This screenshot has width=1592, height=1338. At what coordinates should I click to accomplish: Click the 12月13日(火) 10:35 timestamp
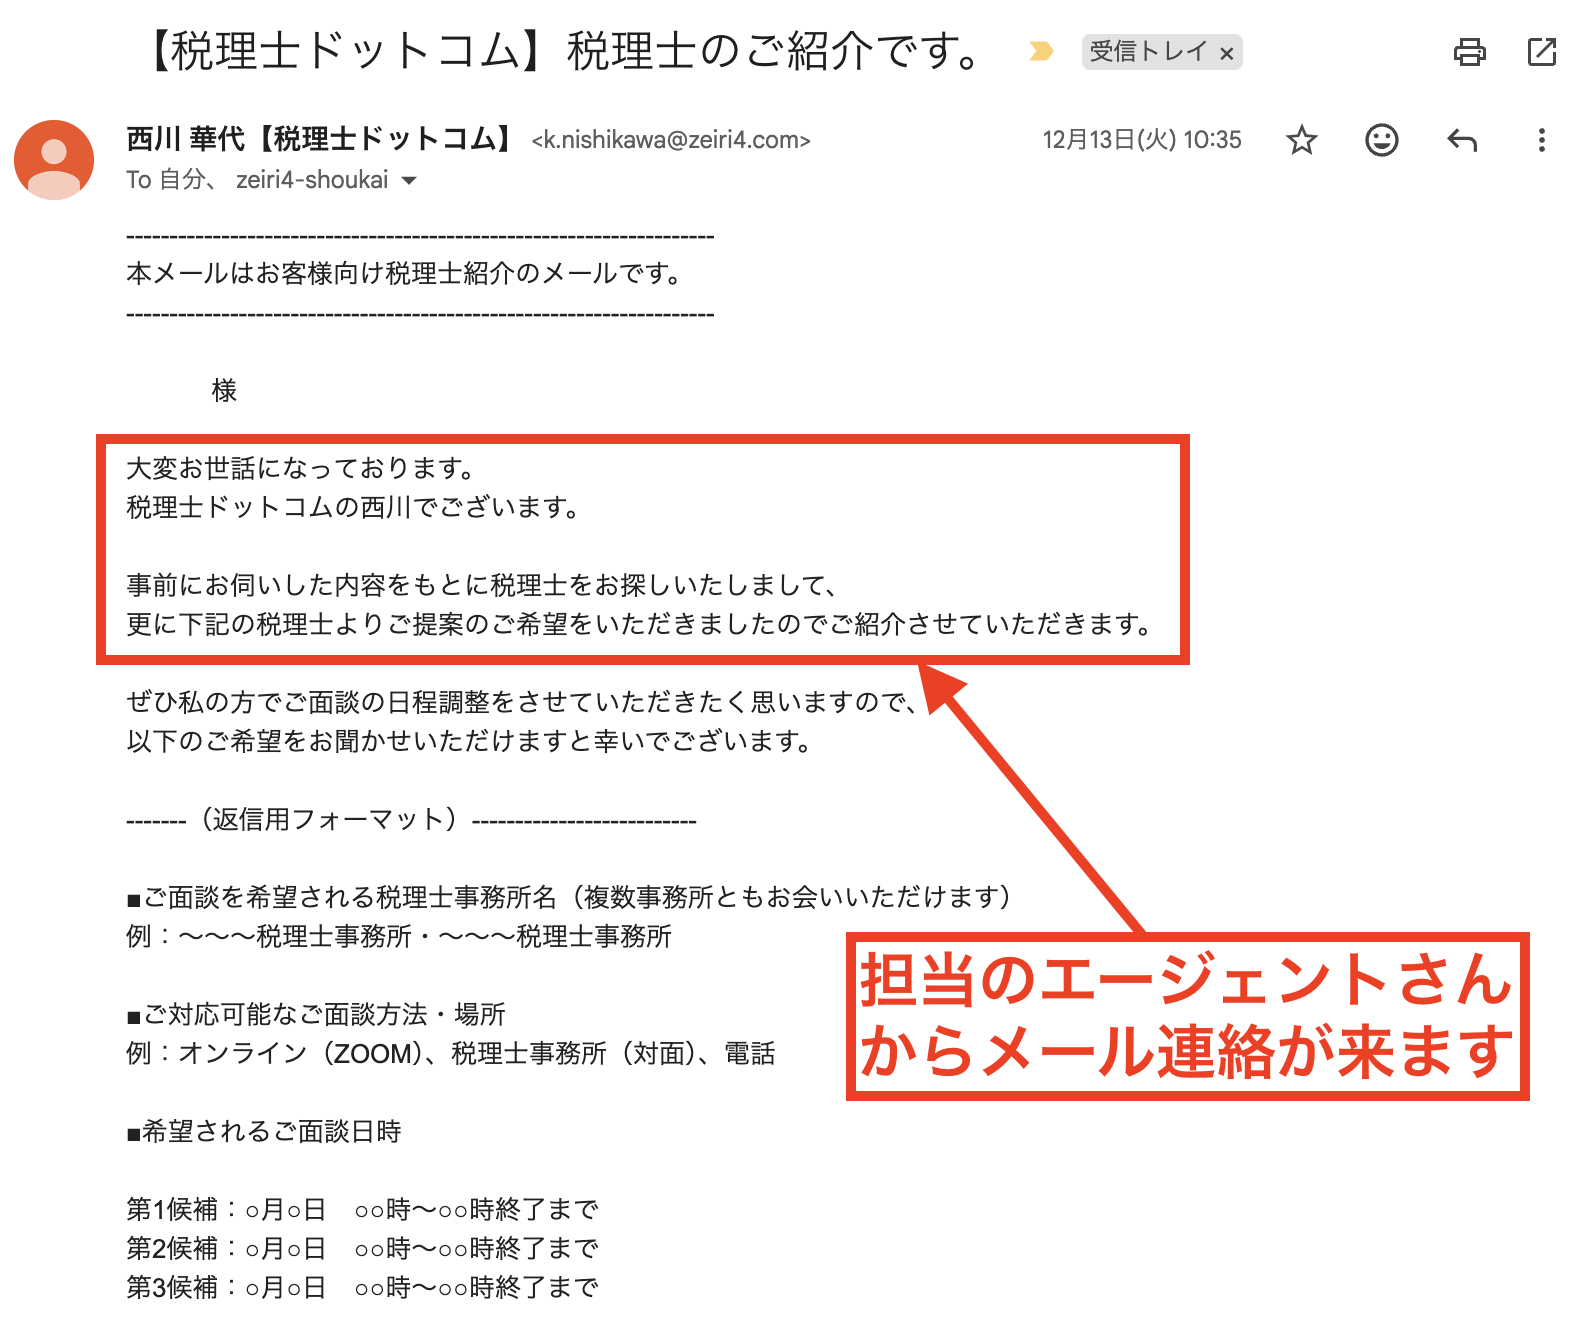[1141, 140]
